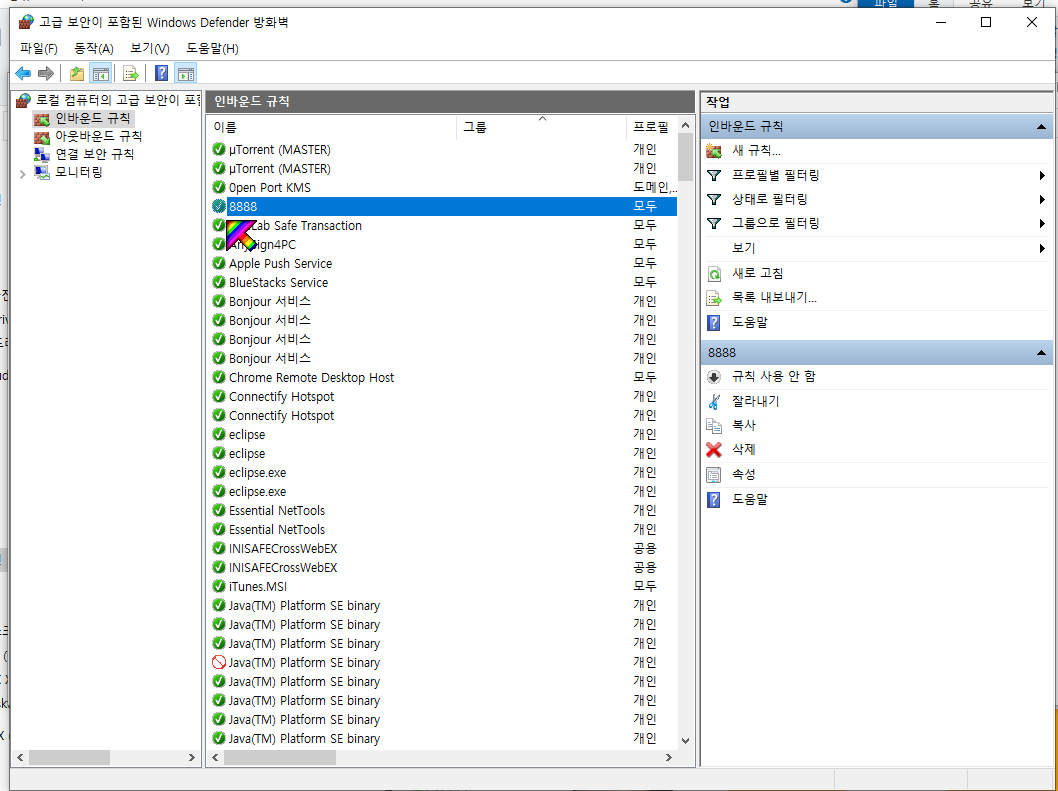Click the rule list scroll right arrow
The height and width of the screenshot is (791, 1058).
[x=669, y=758]
